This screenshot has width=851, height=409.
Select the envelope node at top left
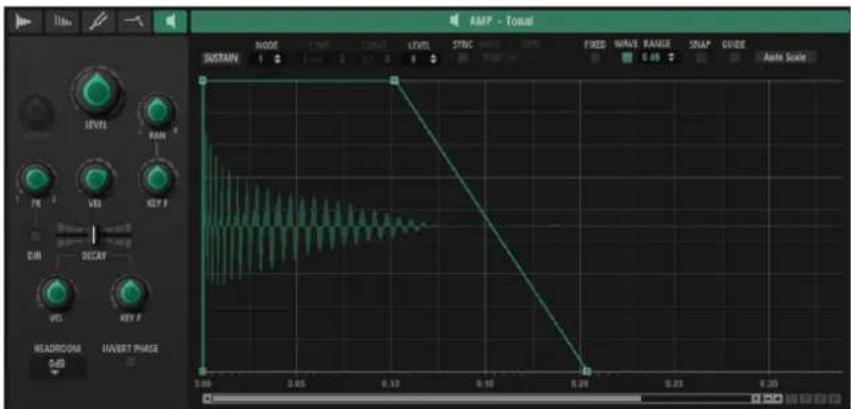click(x=202, y=80)
